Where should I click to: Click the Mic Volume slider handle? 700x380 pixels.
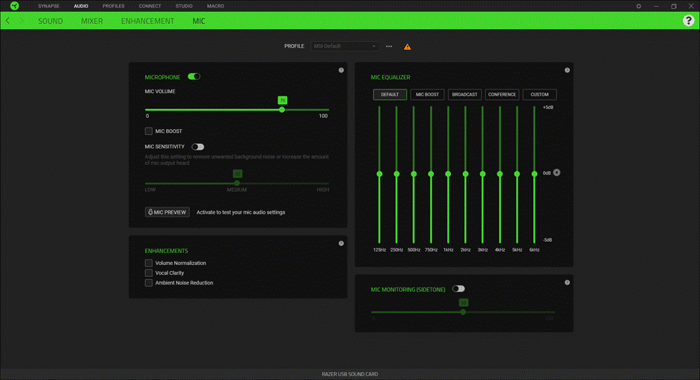point(282,109)
